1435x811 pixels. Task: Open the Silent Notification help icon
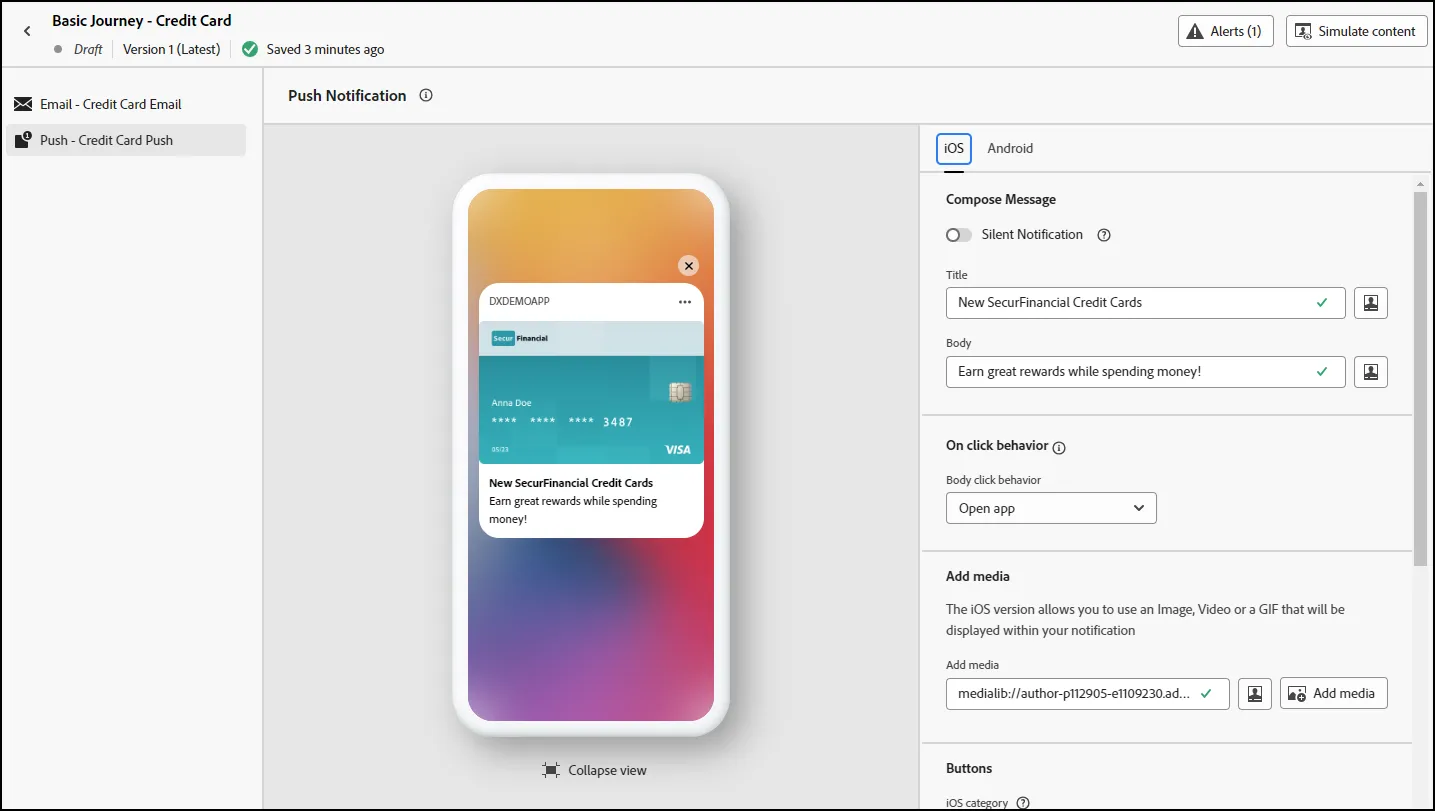(x=1104, y=235)
